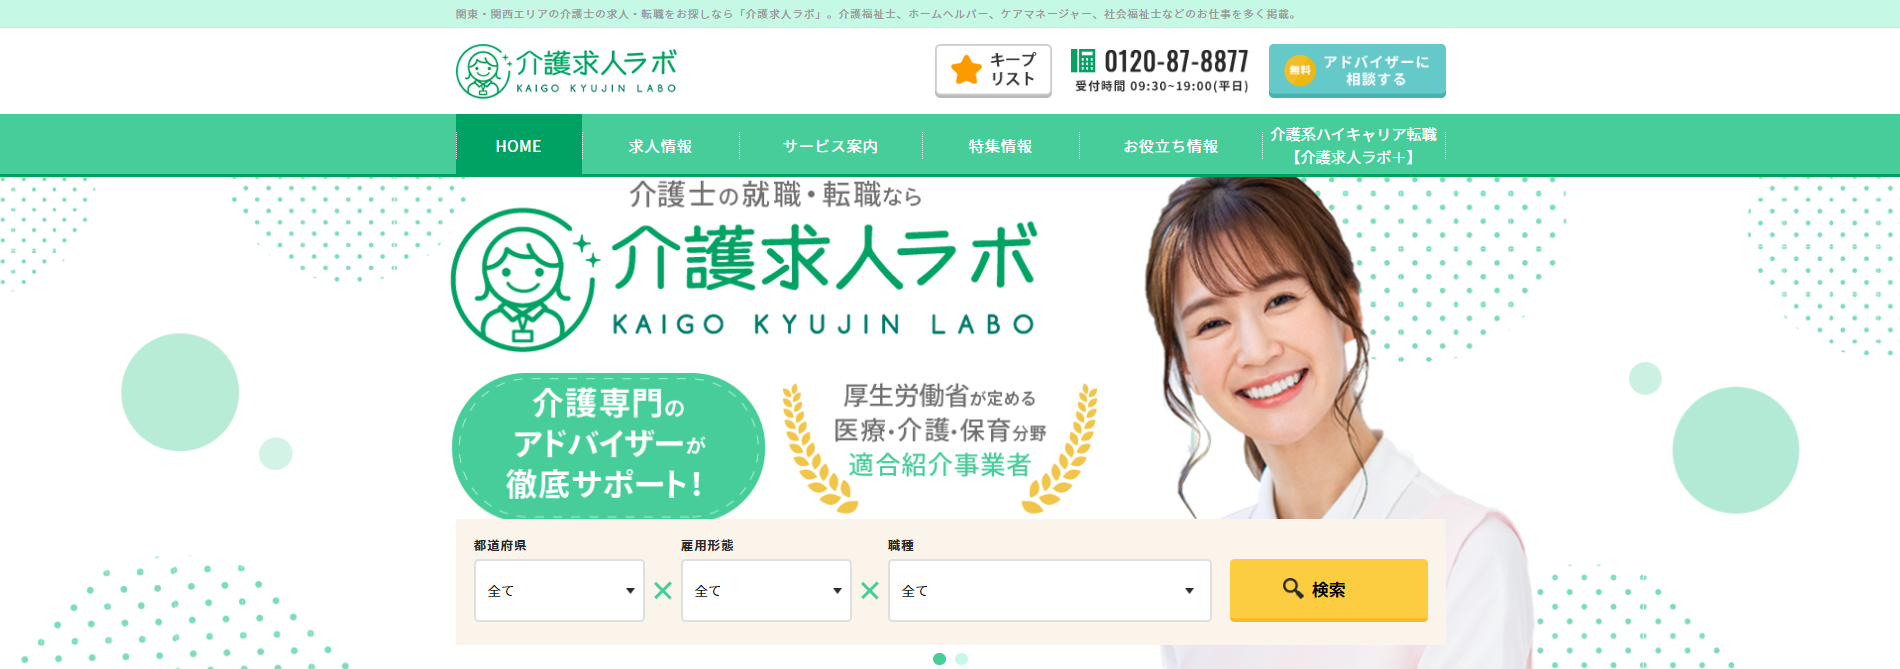Click the yellow 検索 button
The image size is (1900, 669).
point(1328,590)
